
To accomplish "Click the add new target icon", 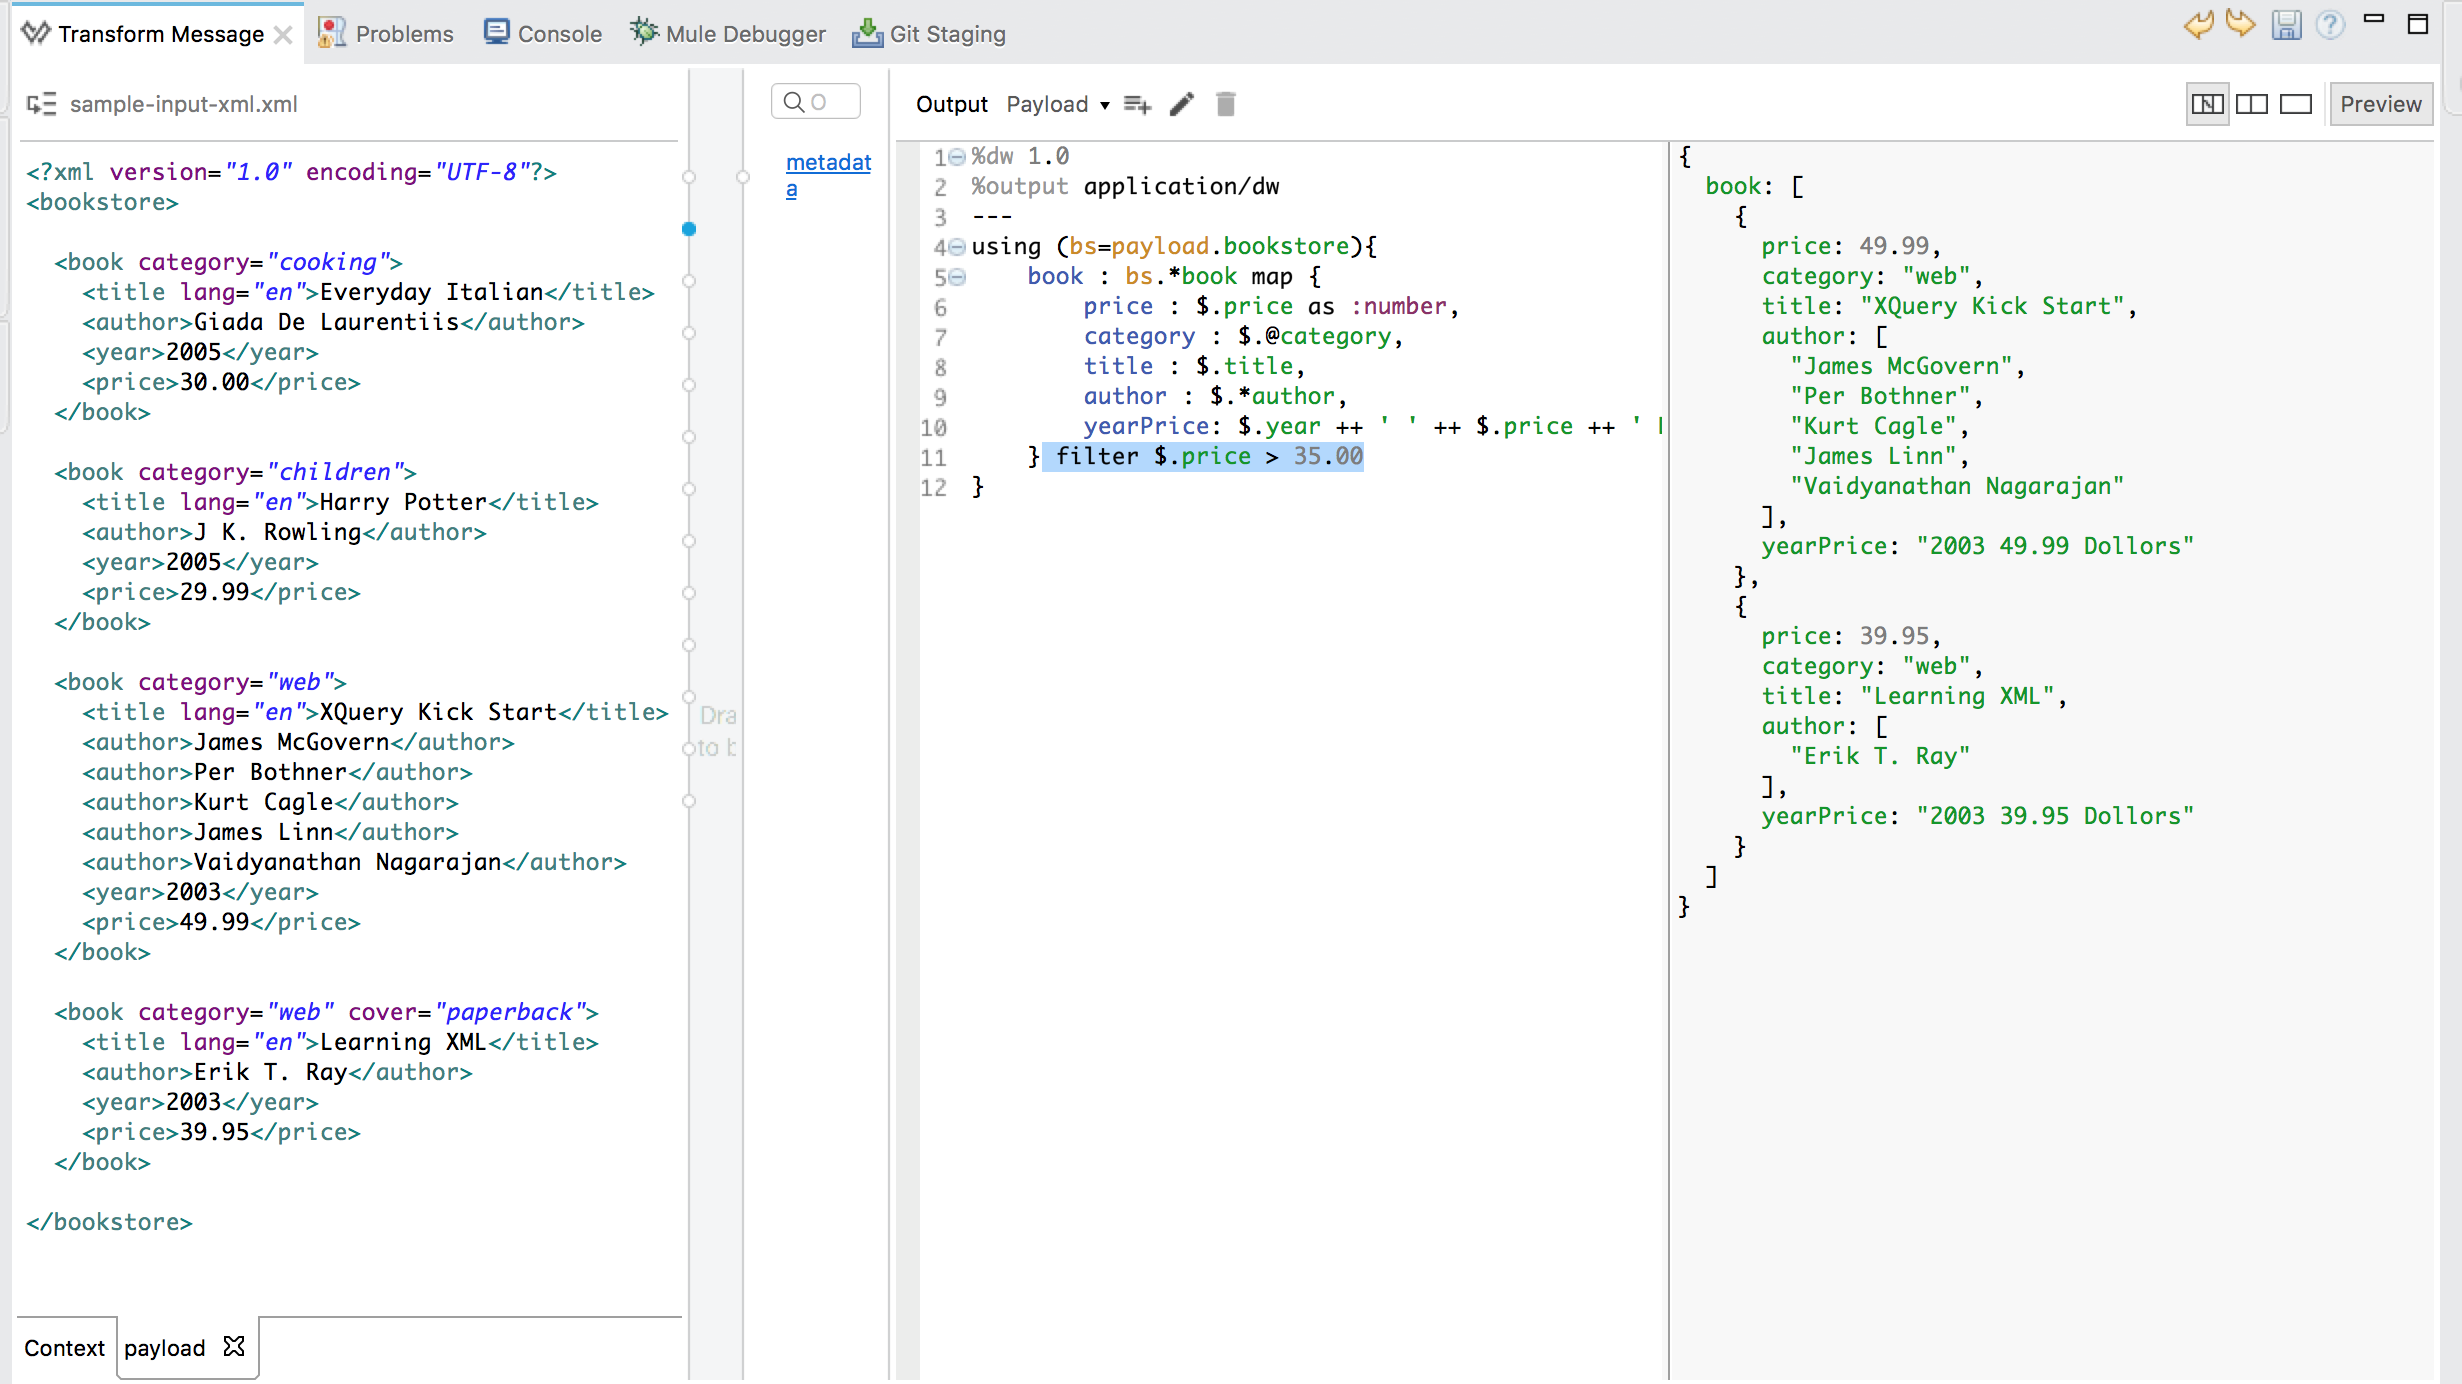I will coord(1137,104).
